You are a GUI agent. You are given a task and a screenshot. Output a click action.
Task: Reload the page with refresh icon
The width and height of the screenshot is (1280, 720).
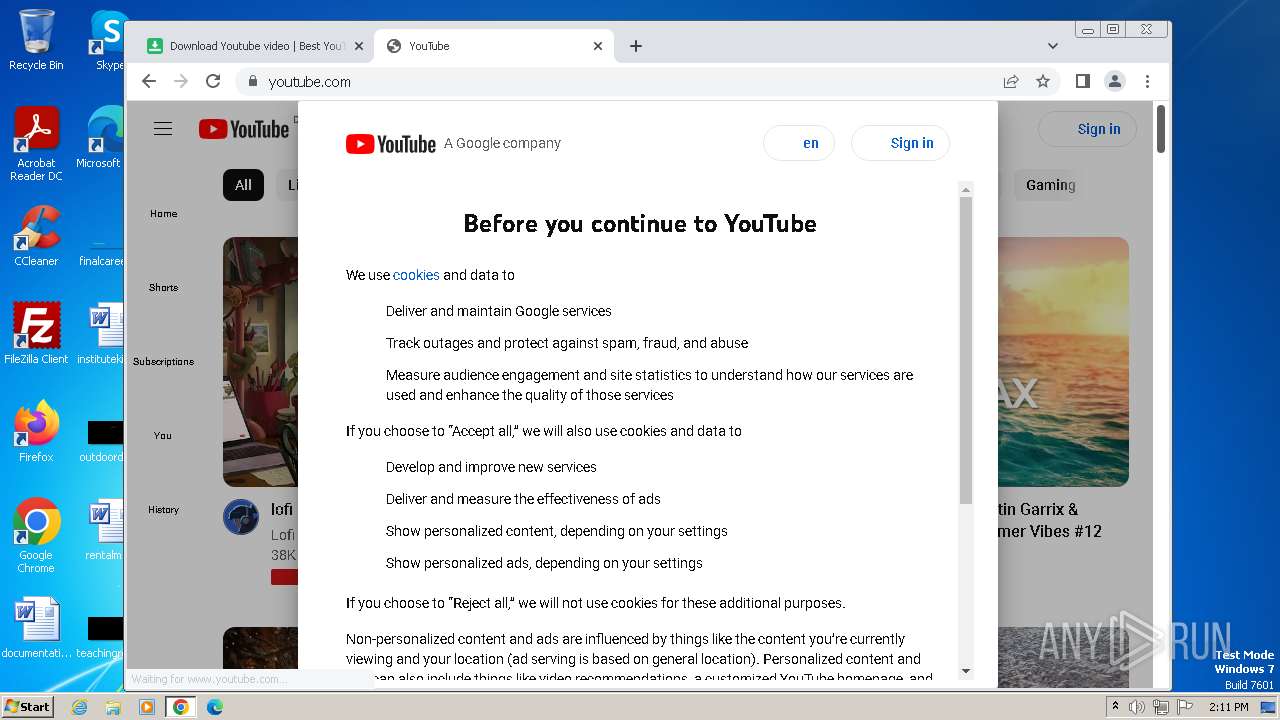(x=213, y=81)
